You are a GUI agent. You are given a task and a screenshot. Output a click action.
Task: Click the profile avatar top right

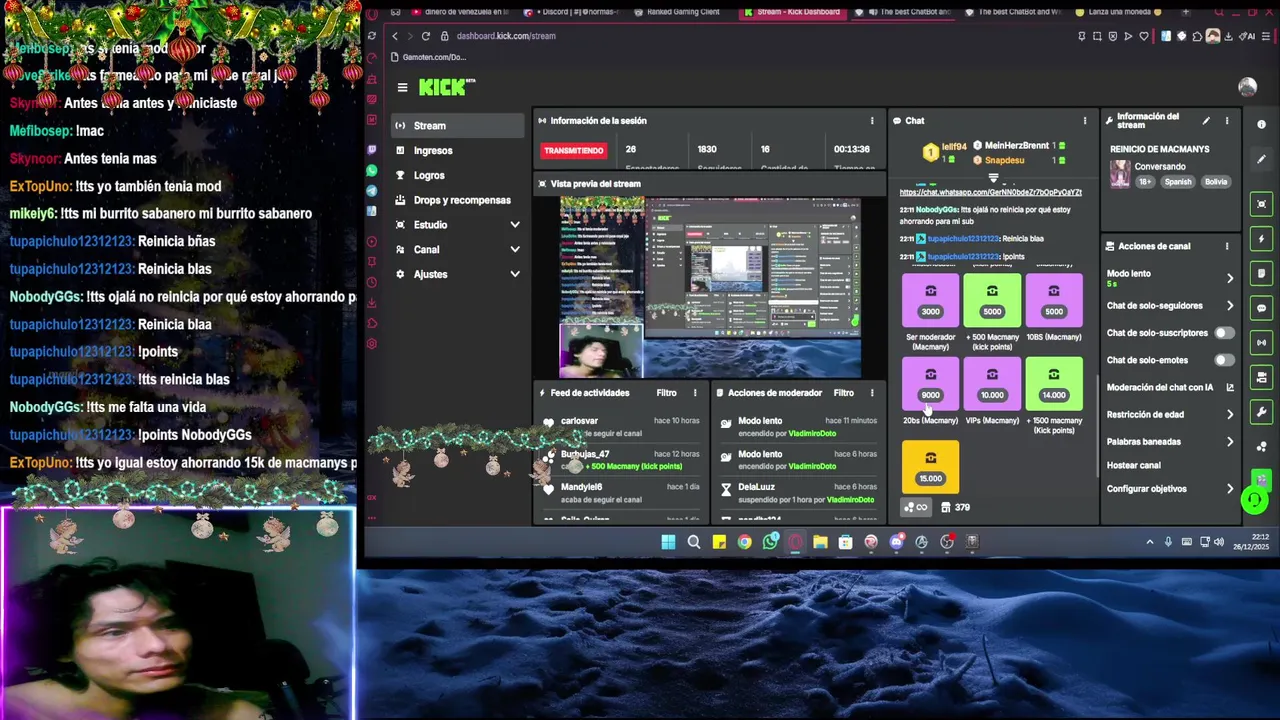click(1247, 87)
